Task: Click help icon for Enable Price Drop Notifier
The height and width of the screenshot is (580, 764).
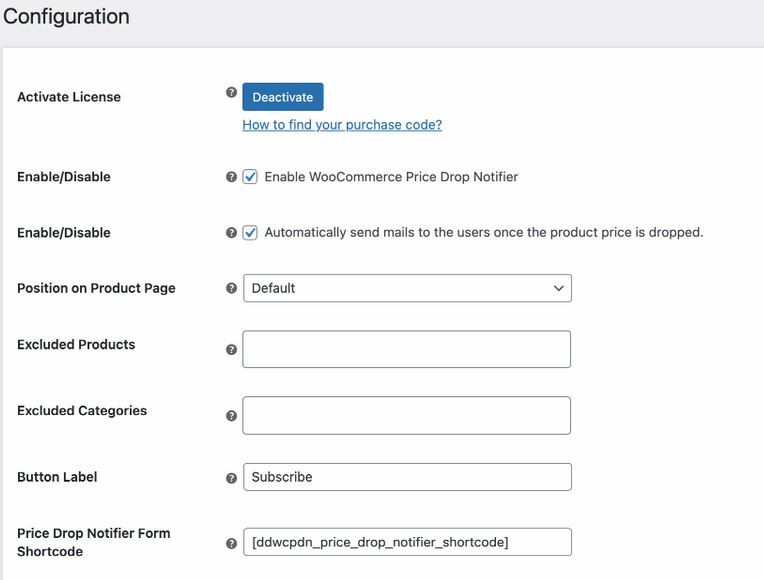Action: coord(231,177)
